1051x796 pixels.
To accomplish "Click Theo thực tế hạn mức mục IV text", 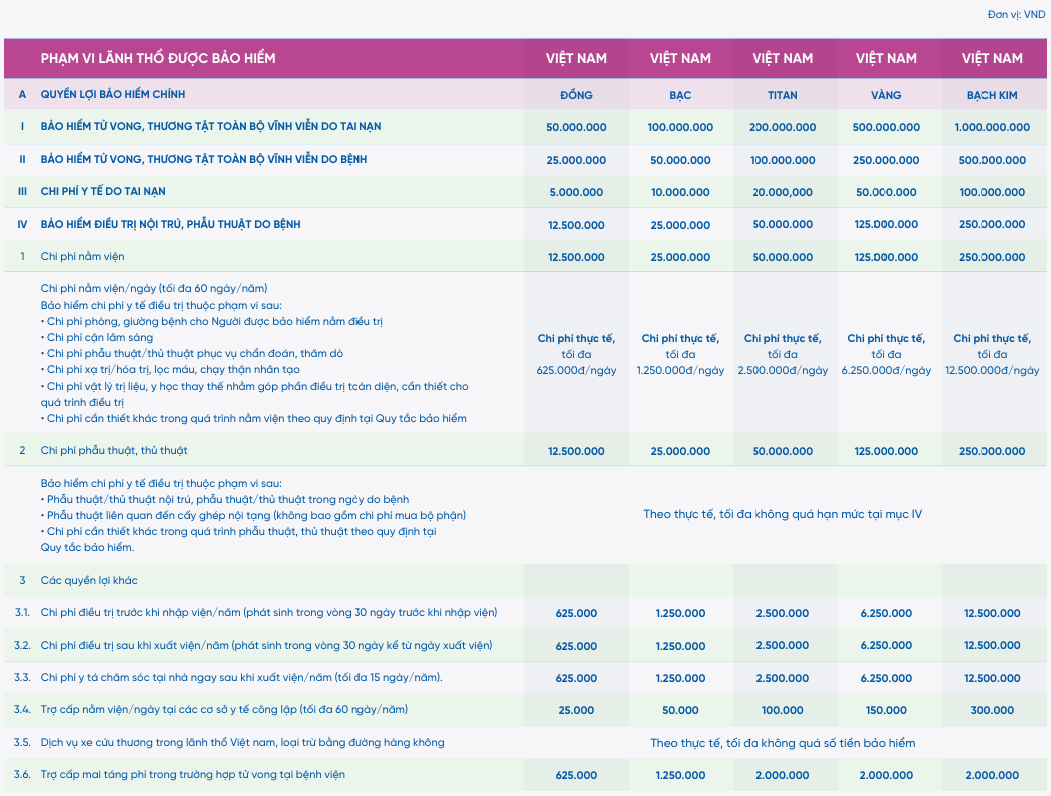I will [x=782, y=515].
